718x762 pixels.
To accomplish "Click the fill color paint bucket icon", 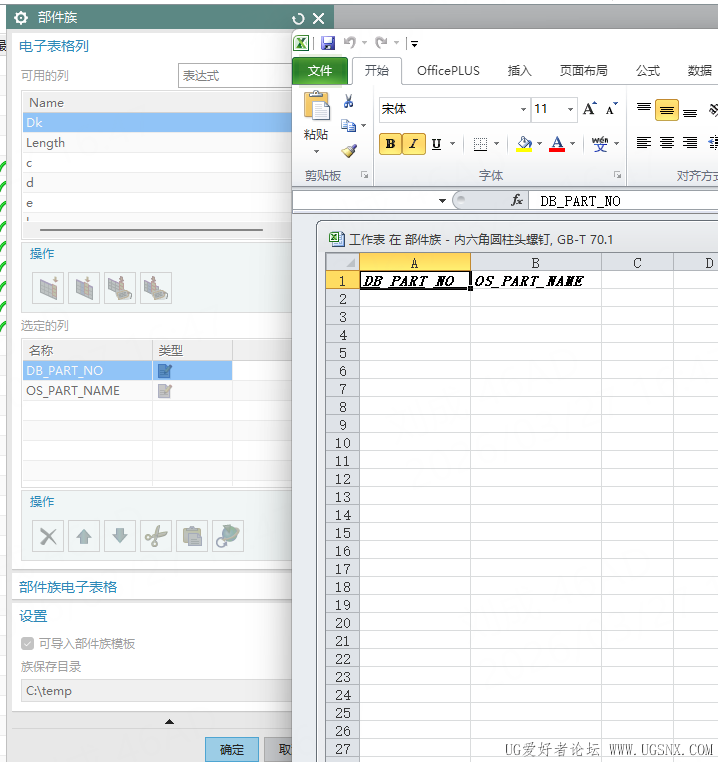I will [x=524, y=144].
